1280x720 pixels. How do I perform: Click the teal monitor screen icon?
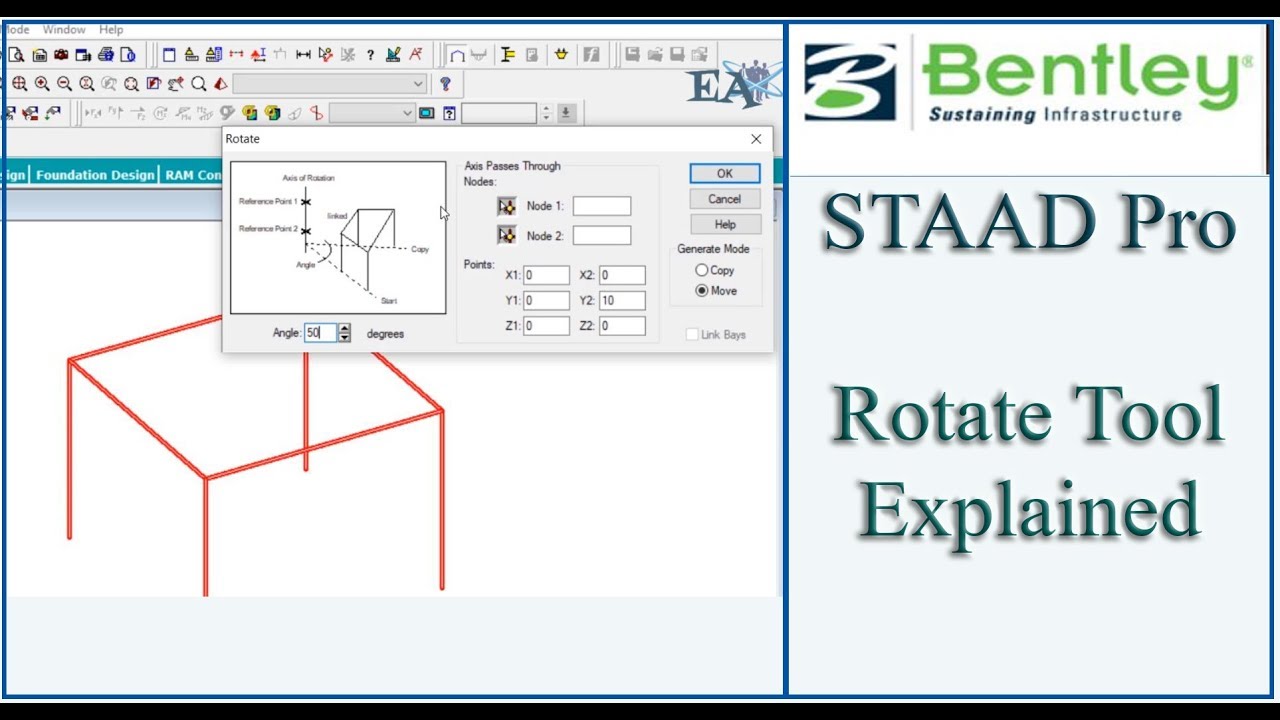click(427, 113)
